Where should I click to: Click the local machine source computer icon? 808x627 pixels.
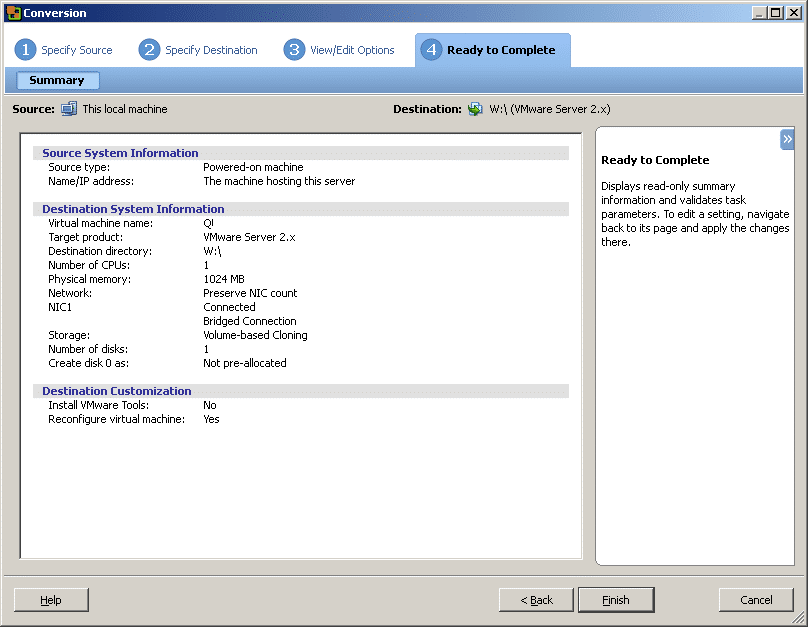(69, 109)
